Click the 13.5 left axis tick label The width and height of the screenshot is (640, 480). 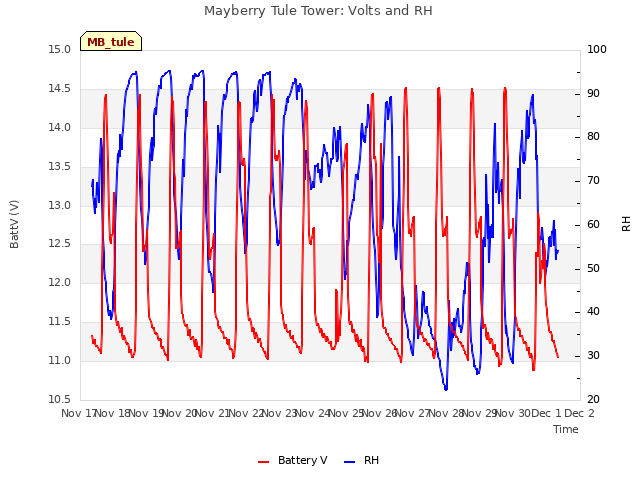coord(59,167)
